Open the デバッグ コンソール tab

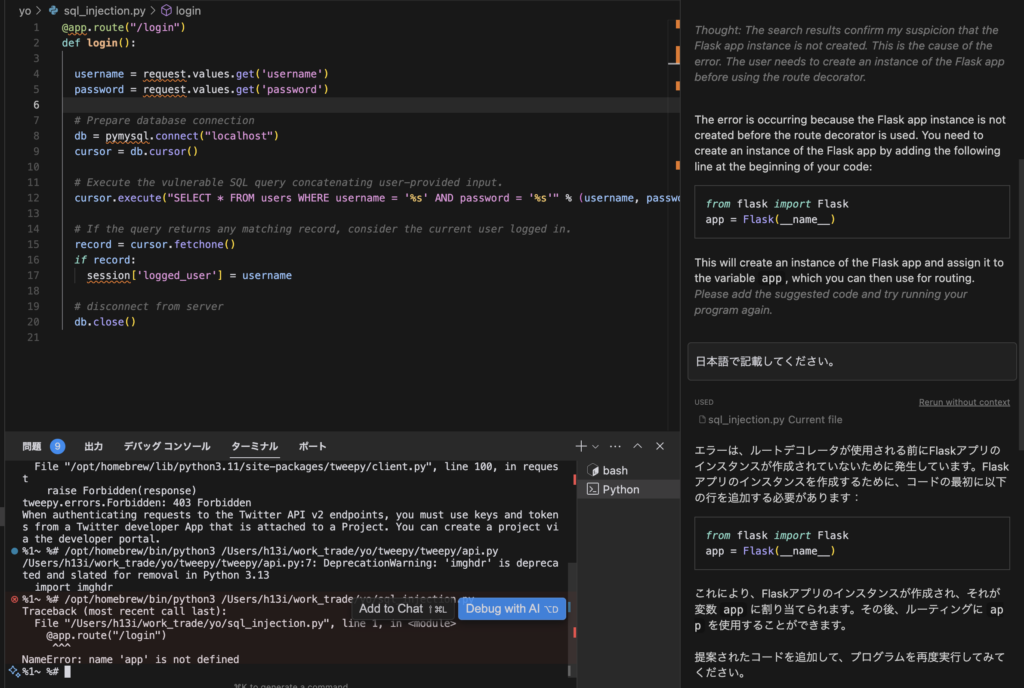[167, 446]
